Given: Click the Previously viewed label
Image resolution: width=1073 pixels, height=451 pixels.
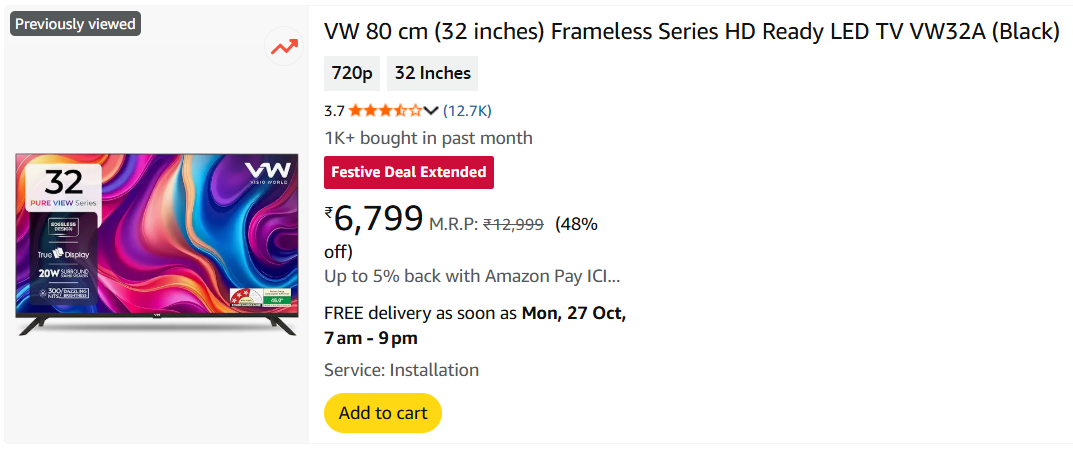Looking at the screenshot, I should coord(75,24).
